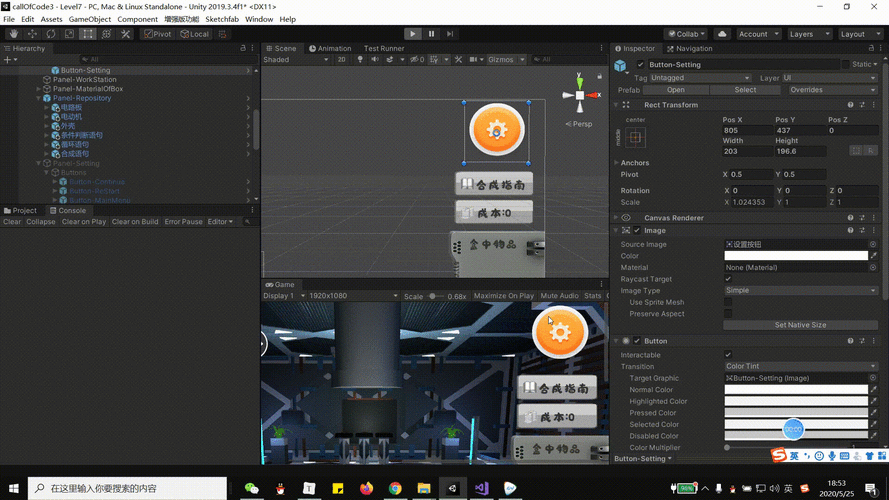Click Set Native Size button
Screen dimensions: 889x500
click(x=800, y=325)
